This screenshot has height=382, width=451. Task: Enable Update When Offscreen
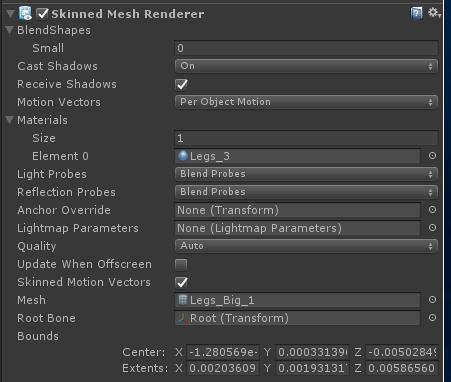181,265
